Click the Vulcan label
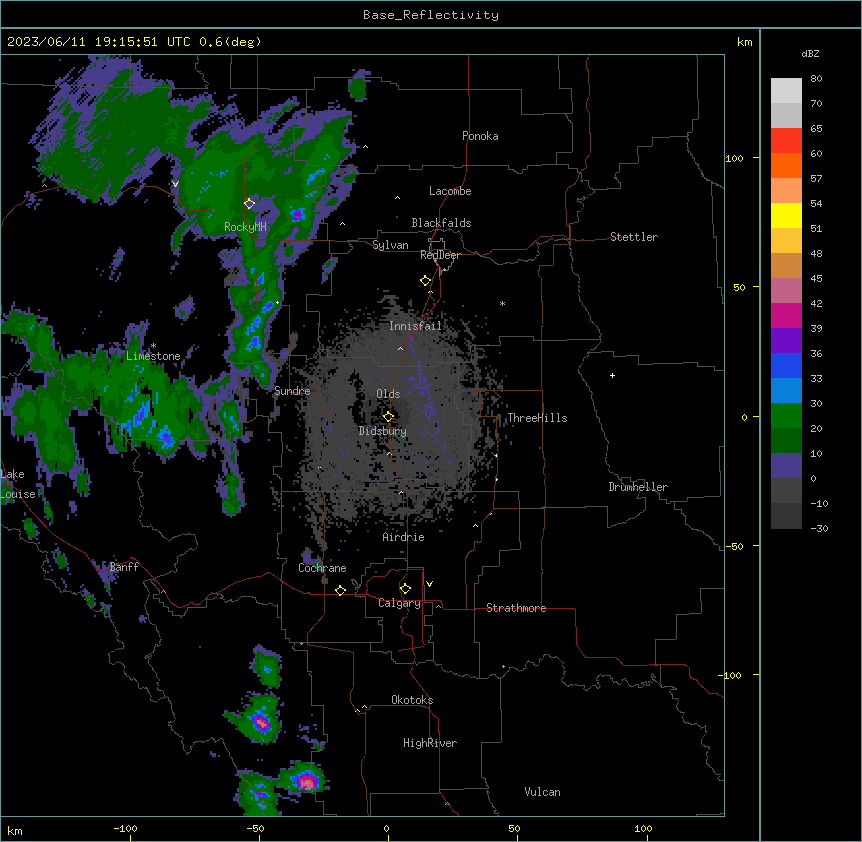 pos(542,792)
